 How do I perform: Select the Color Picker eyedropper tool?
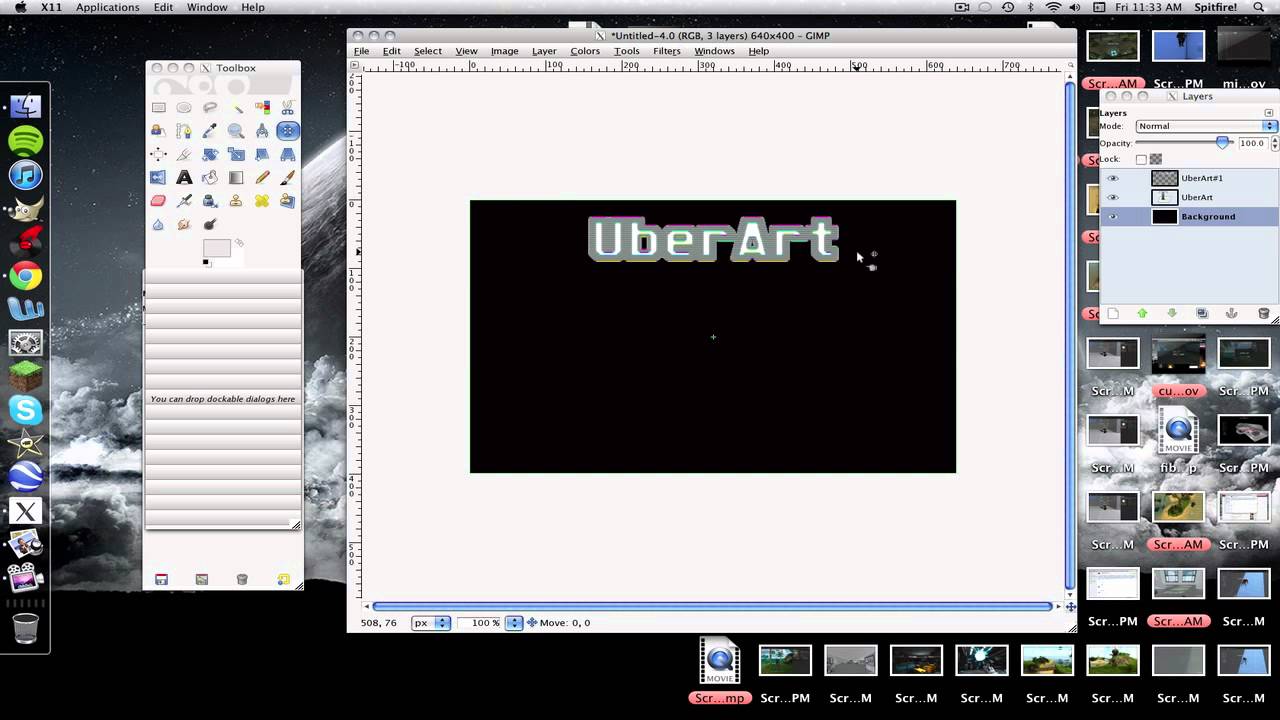click(x=209, y=131)
